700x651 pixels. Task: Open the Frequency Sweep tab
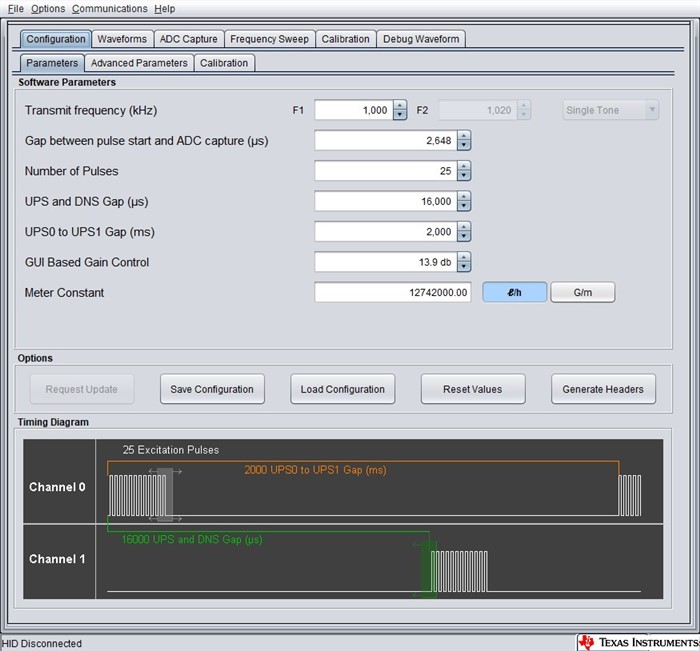[x=269, y=39]
